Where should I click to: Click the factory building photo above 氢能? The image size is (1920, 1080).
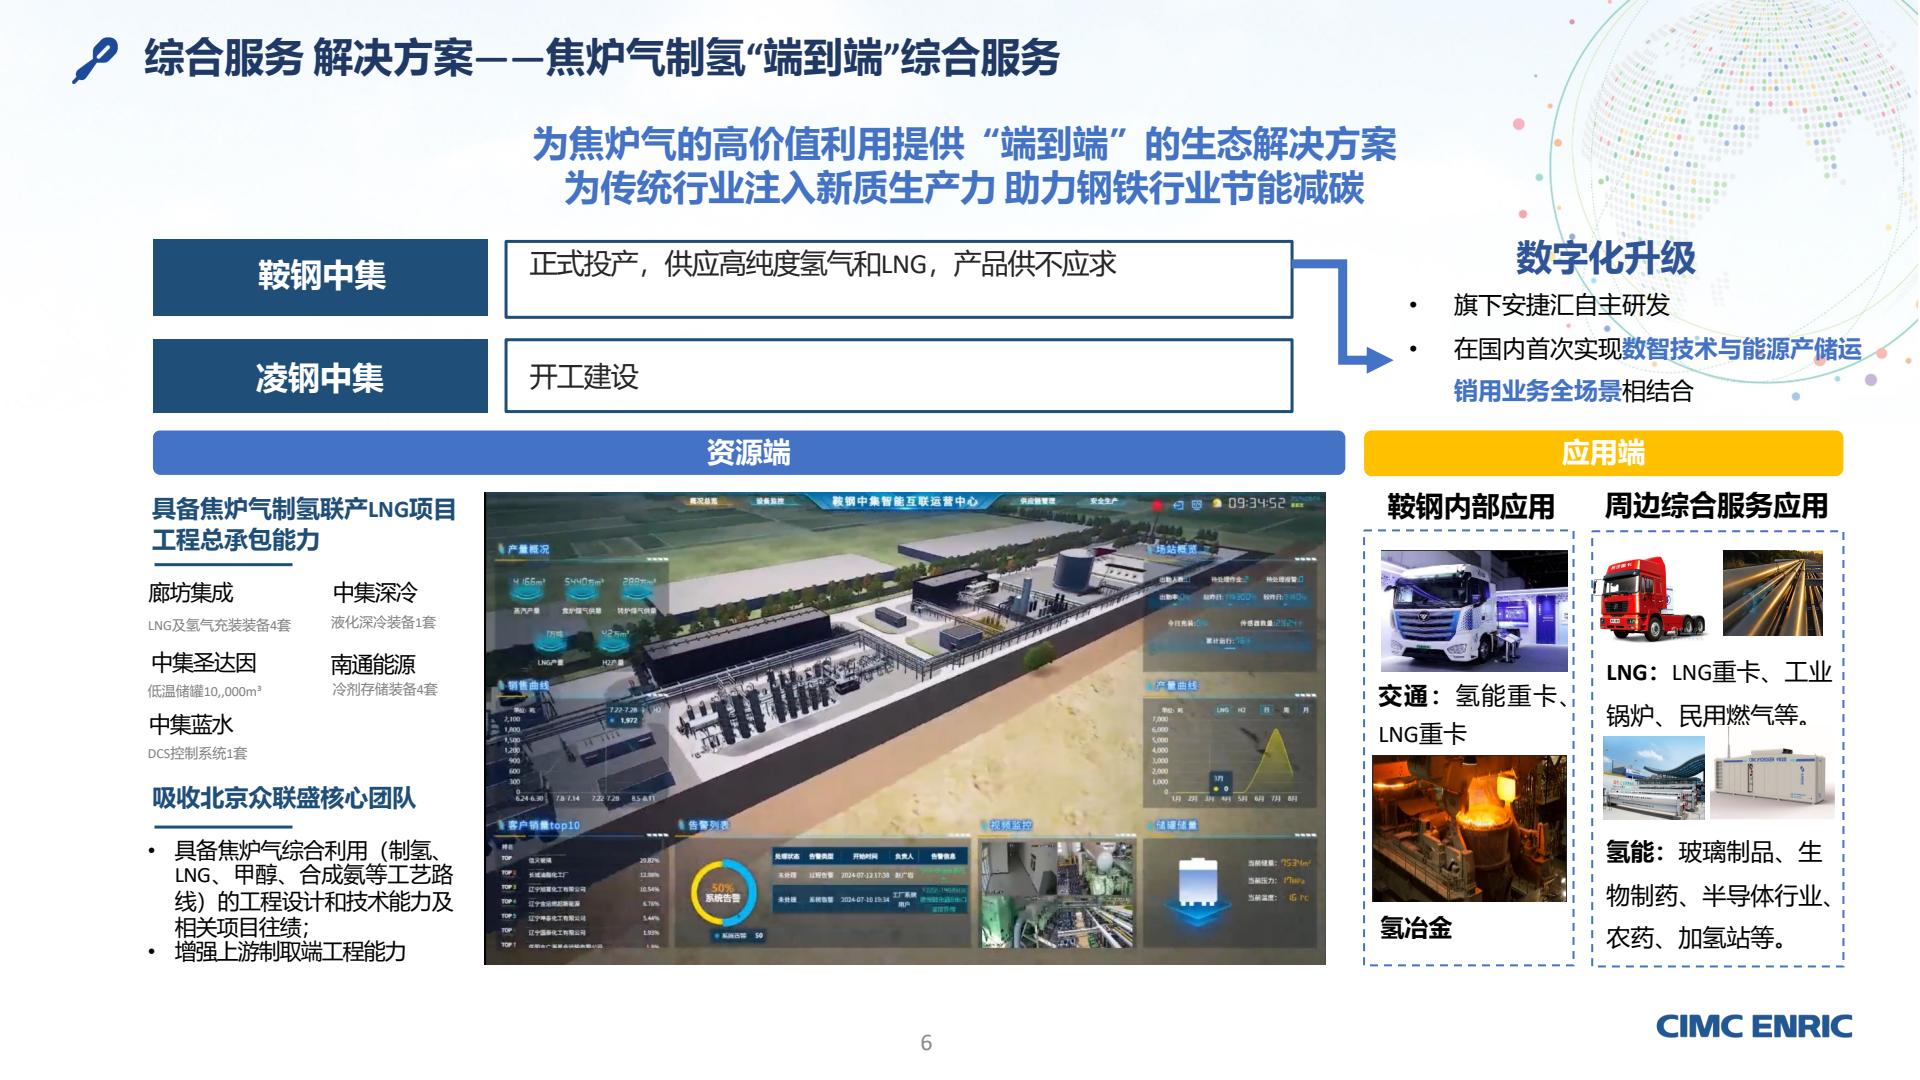pyautogui.click(x=1654, y=778)
